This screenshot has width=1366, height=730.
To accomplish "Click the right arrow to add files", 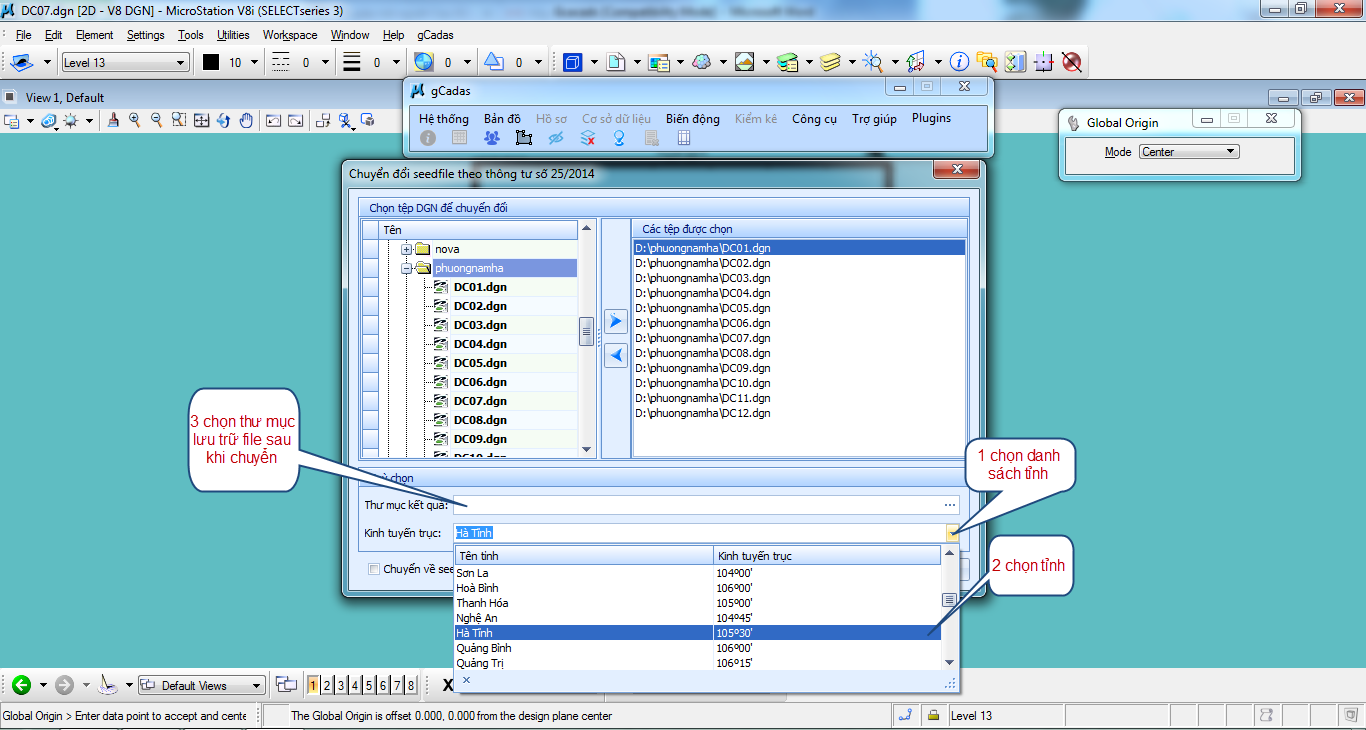I will point(616,321).
